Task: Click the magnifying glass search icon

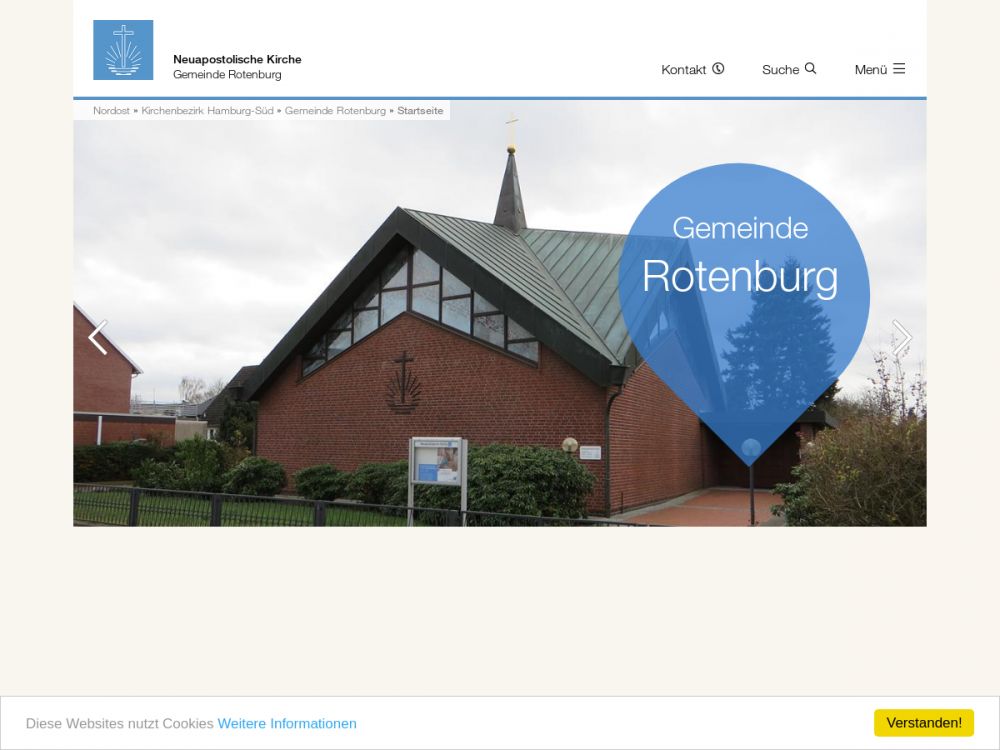Action: click(810, 68)
